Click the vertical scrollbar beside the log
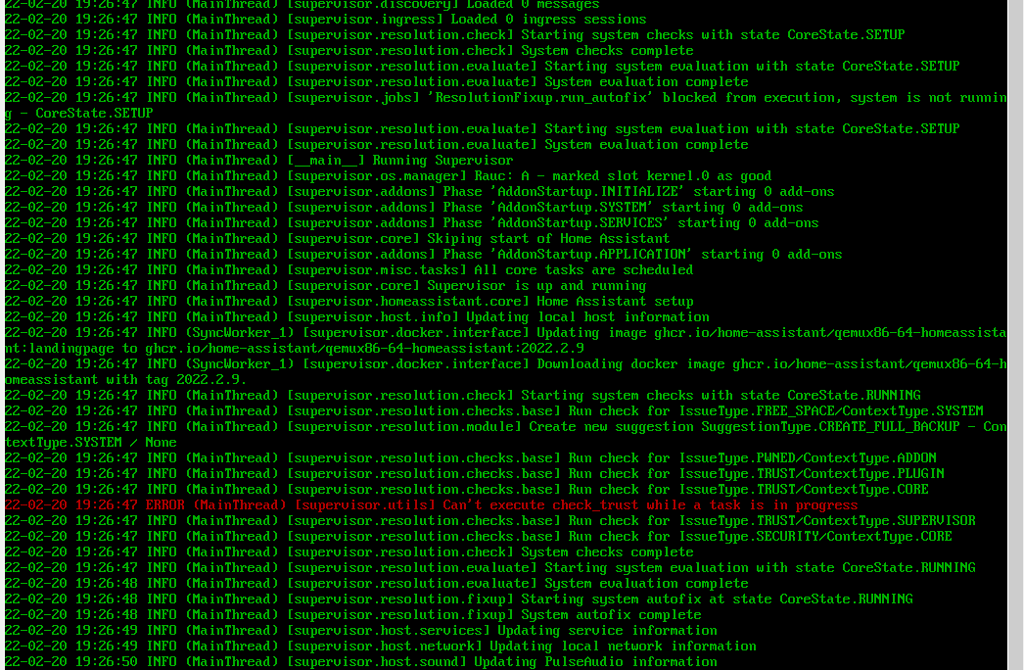The image size is (1024, 670). tap(1016, 335)
